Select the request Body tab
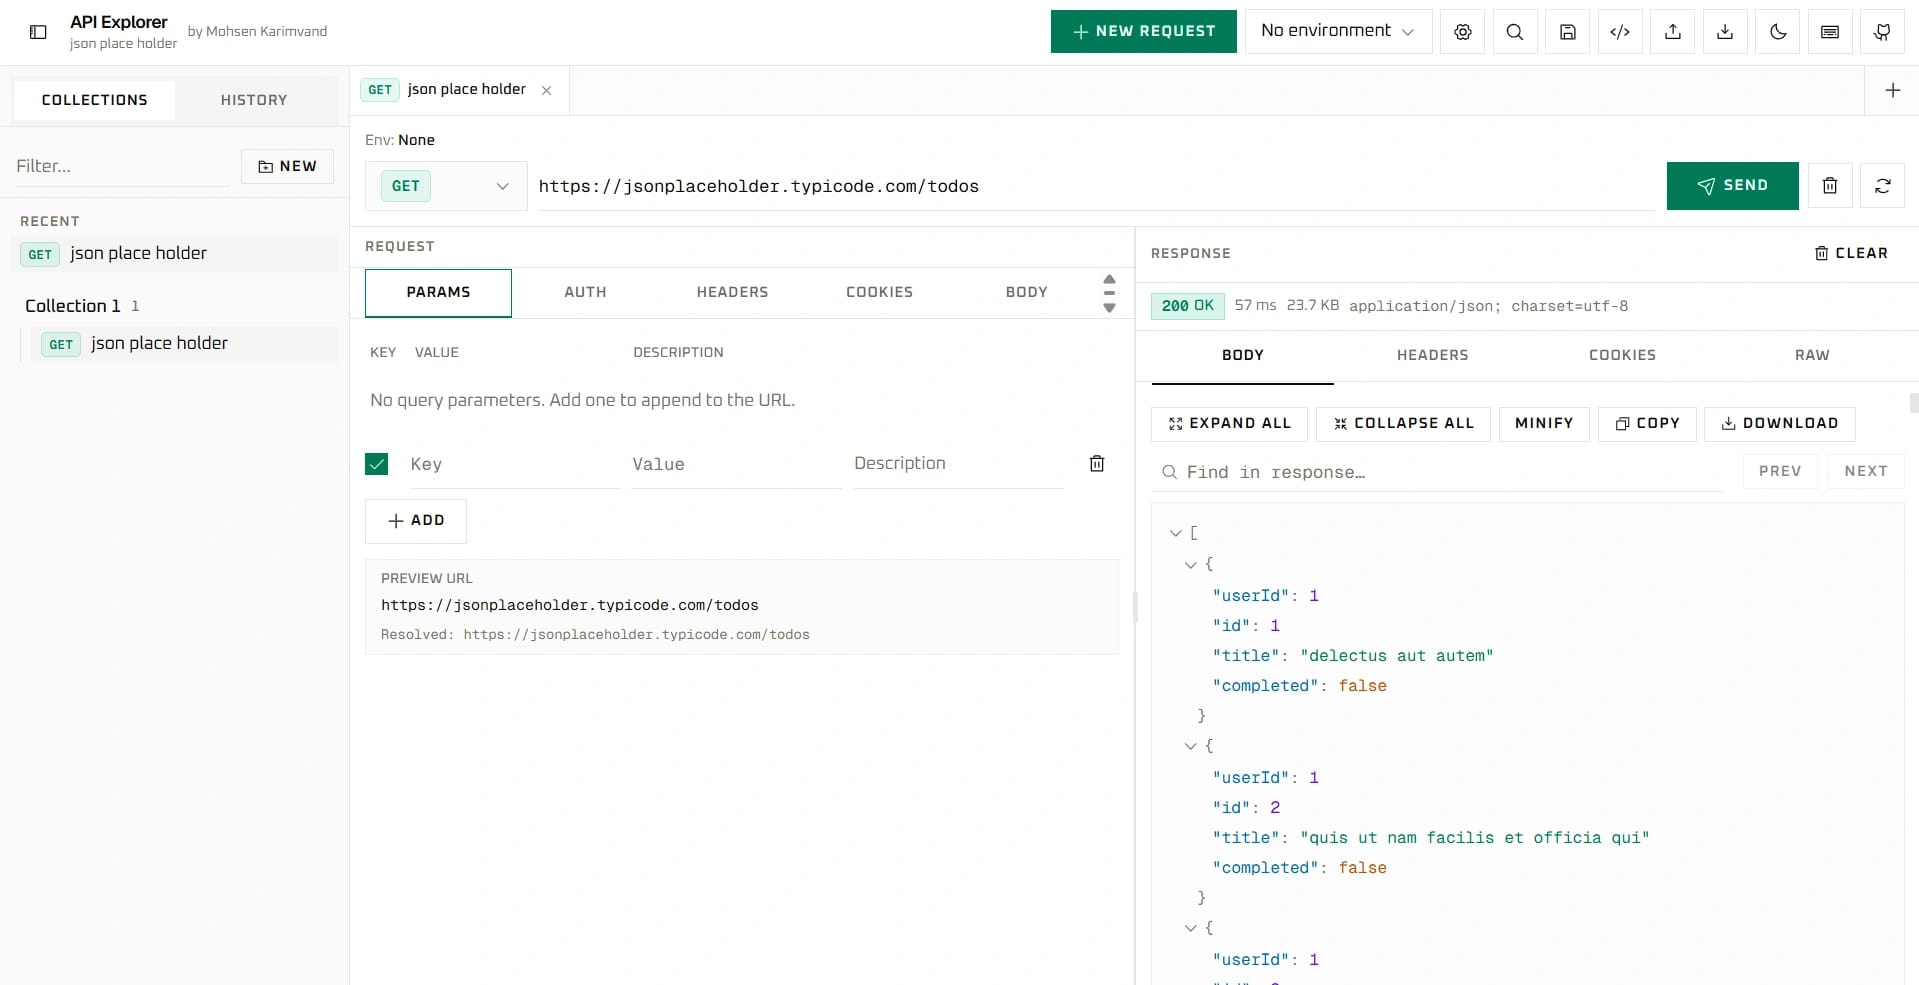This screenshot has height=985, width=1919. pos(1026,293)
